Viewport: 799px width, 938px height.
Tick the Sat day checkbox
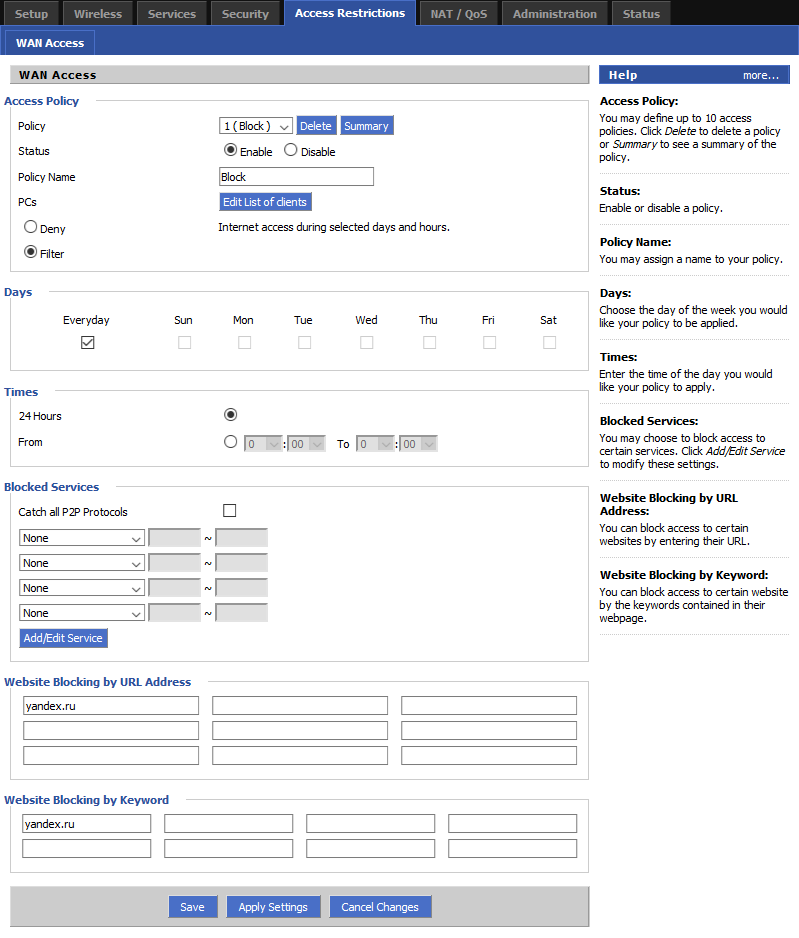coord(549,342)
